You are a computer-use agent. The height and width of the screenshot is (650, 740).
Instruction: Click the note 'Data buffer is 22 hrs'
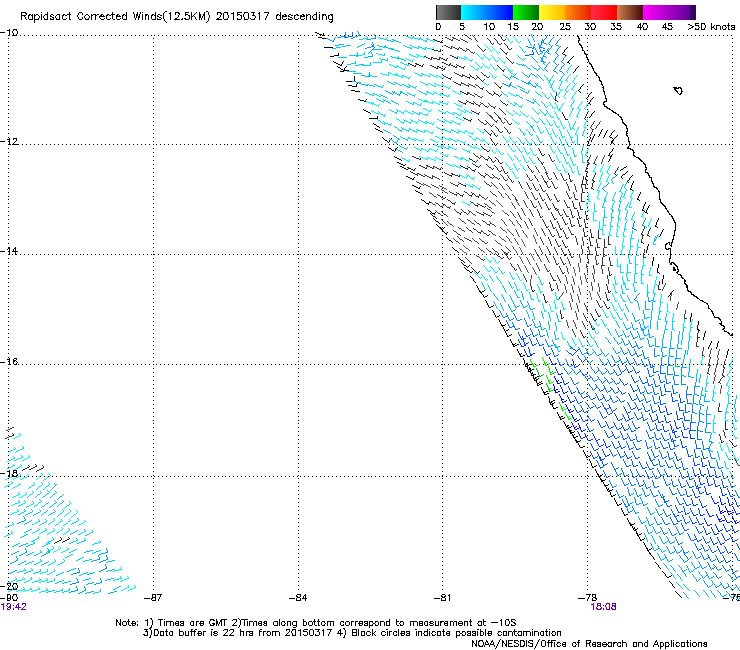[x=205, y=633]
